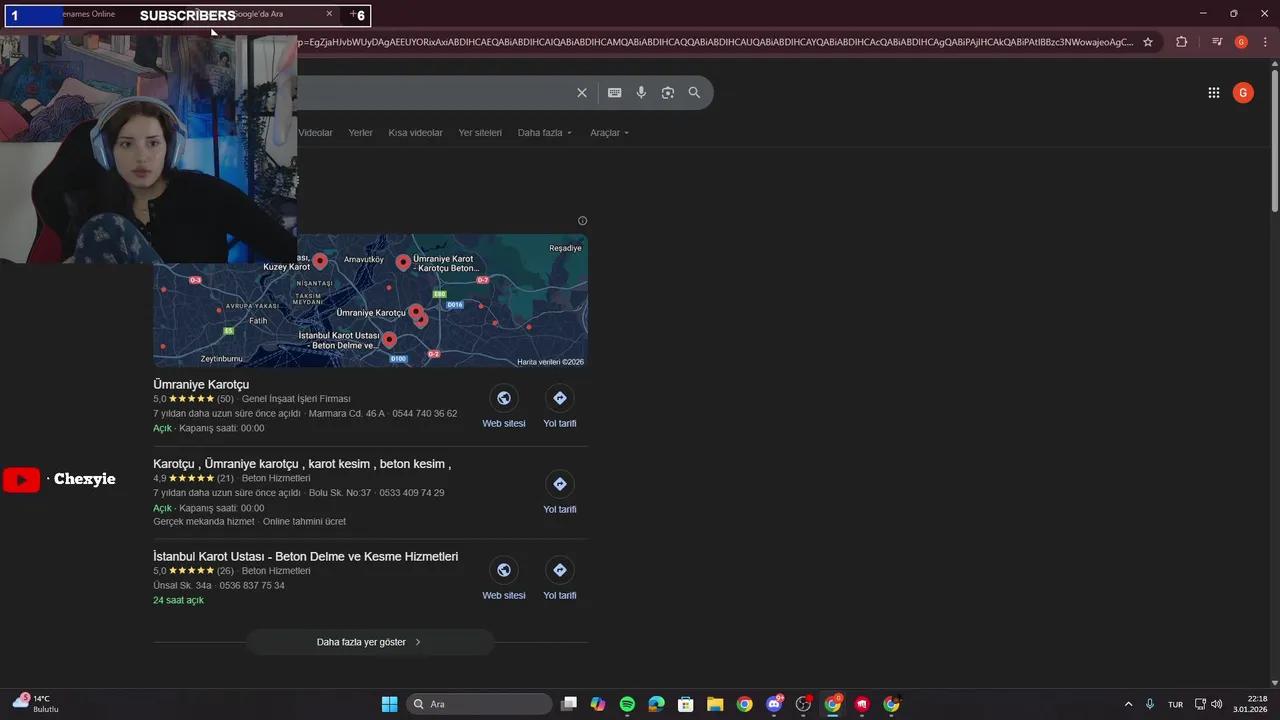Expand the Daha fazla dropdown
This screenshot has height=720, width=1280.
543,132
